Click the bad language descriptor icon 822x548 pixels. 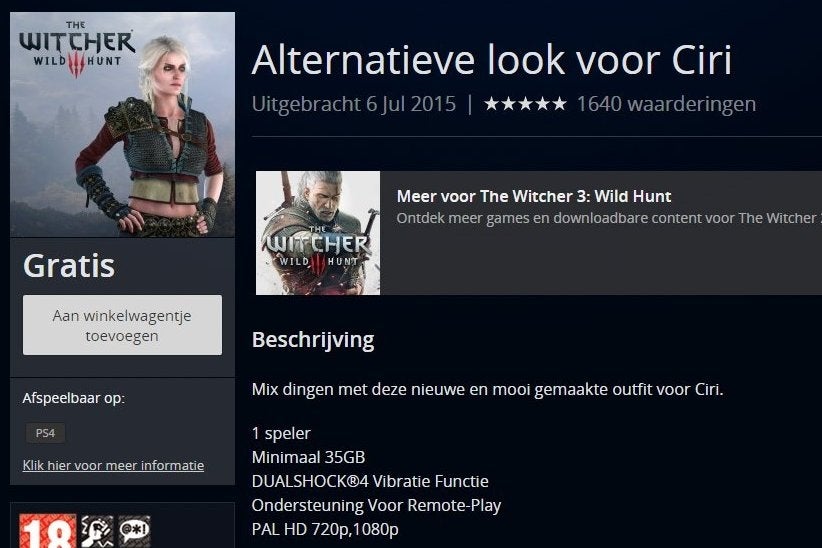coord(134,531)
